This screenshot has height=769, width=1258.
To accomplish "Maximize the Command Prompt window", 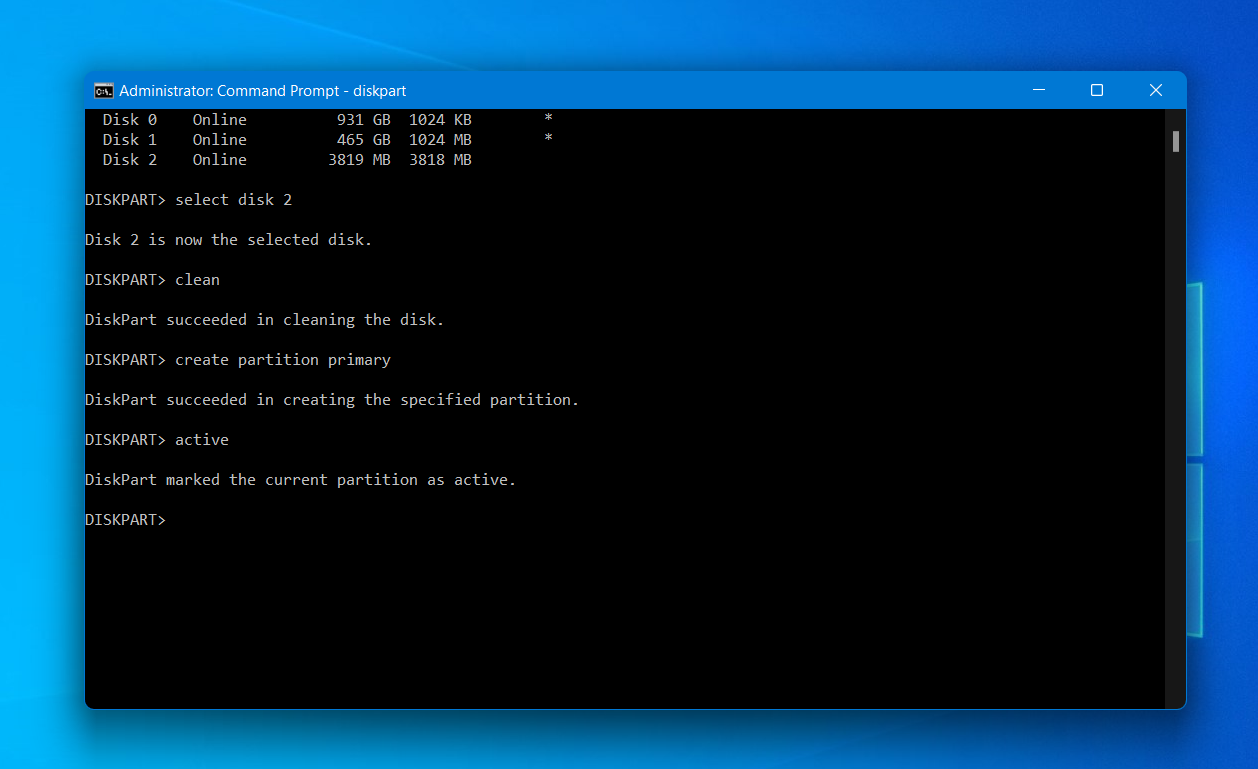I will pyautogui.click(x=1097, y=90).
